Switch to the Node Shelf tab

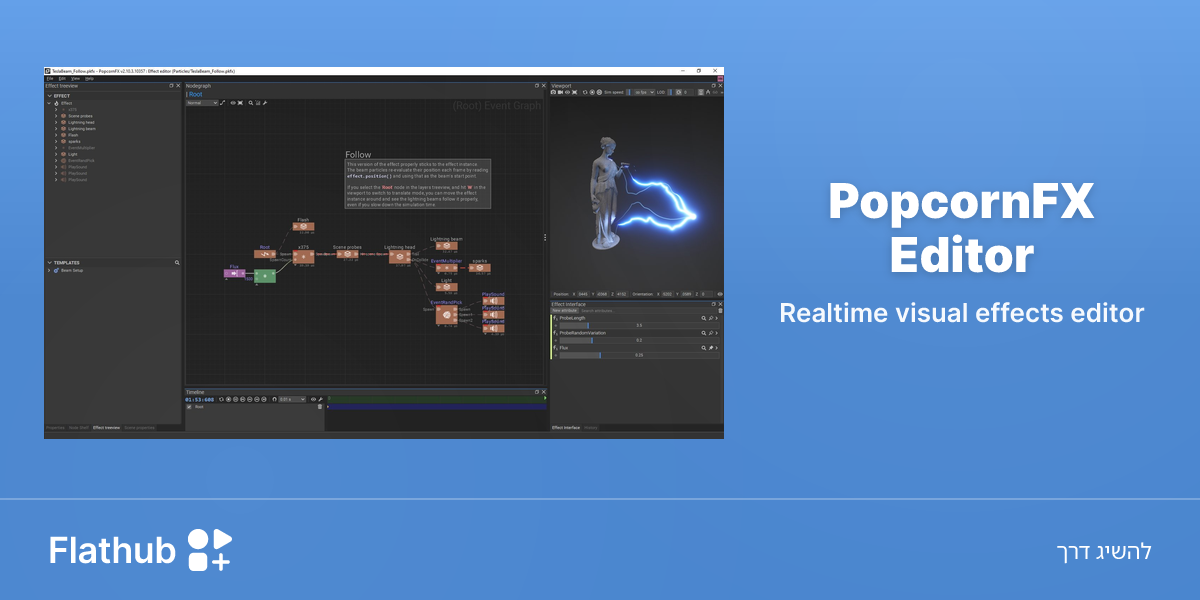click(x=79, y=428)
